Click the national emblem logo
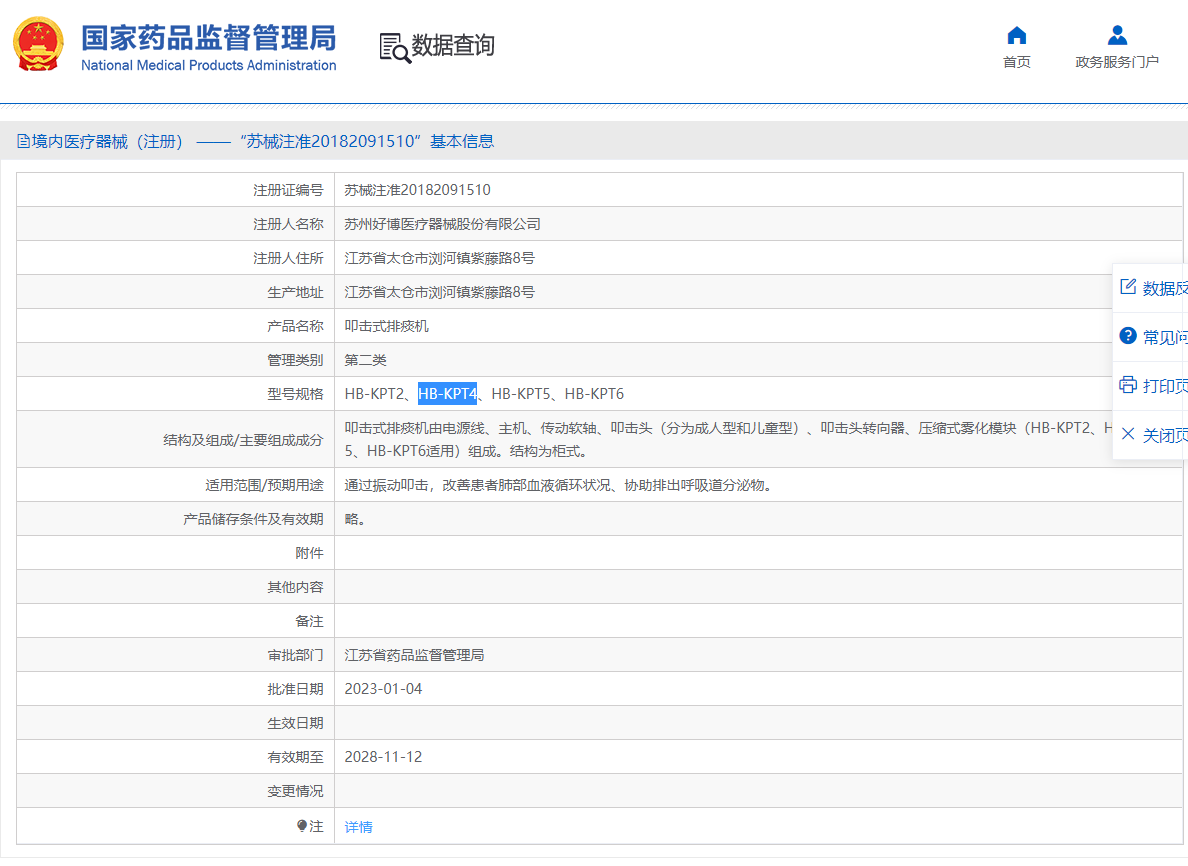 38,45
